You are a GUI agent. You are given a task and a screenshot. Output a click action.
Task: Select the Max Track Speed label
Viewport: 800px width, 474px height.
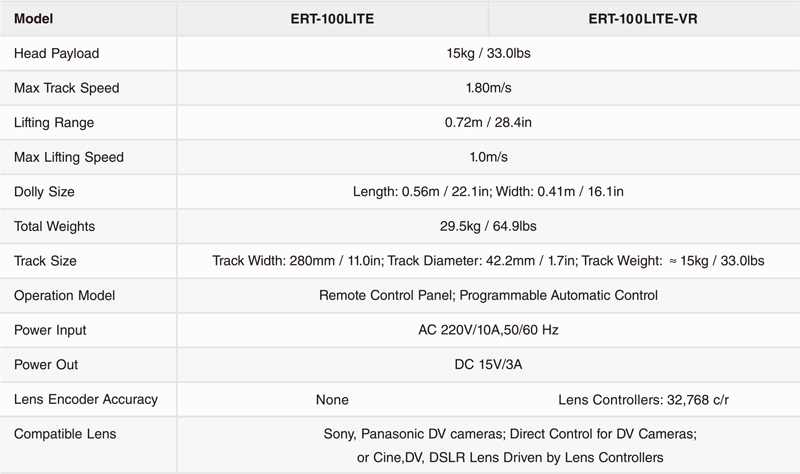(x=67, y=88)
